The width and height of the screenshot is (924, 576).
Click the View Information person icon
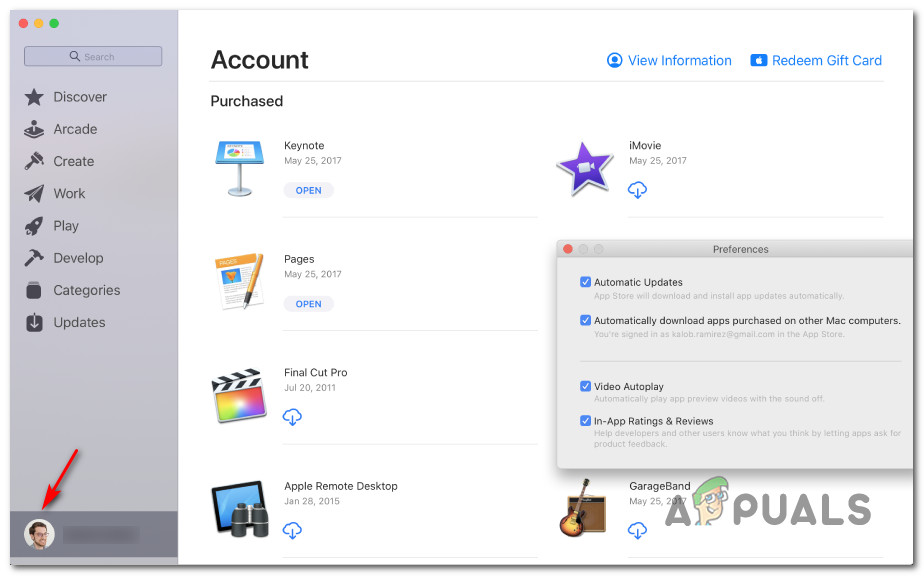(615, 60)
